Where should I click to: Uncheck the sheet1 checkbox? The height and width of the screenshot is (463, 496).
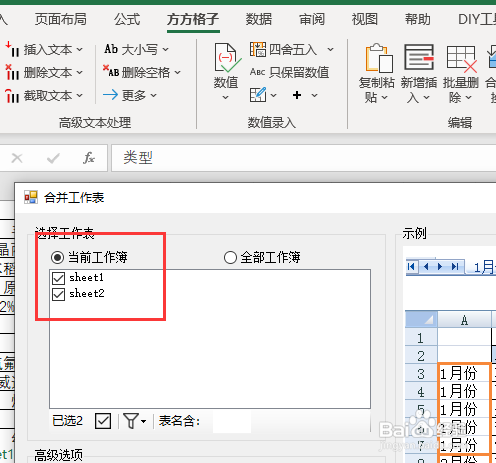(58, 278)
